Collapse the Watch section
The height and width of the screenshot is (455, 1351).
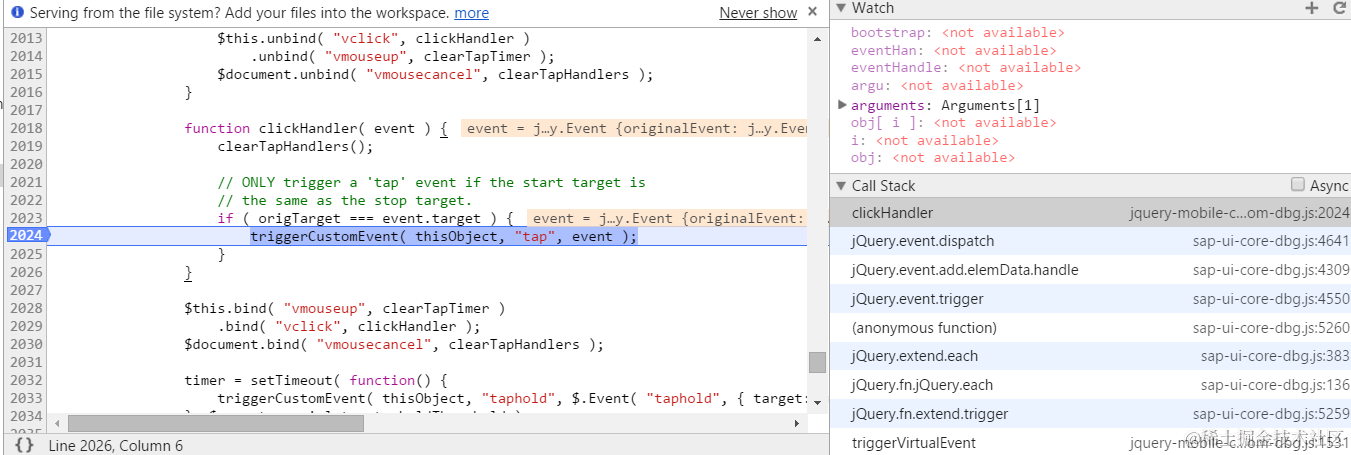(842, 8)
